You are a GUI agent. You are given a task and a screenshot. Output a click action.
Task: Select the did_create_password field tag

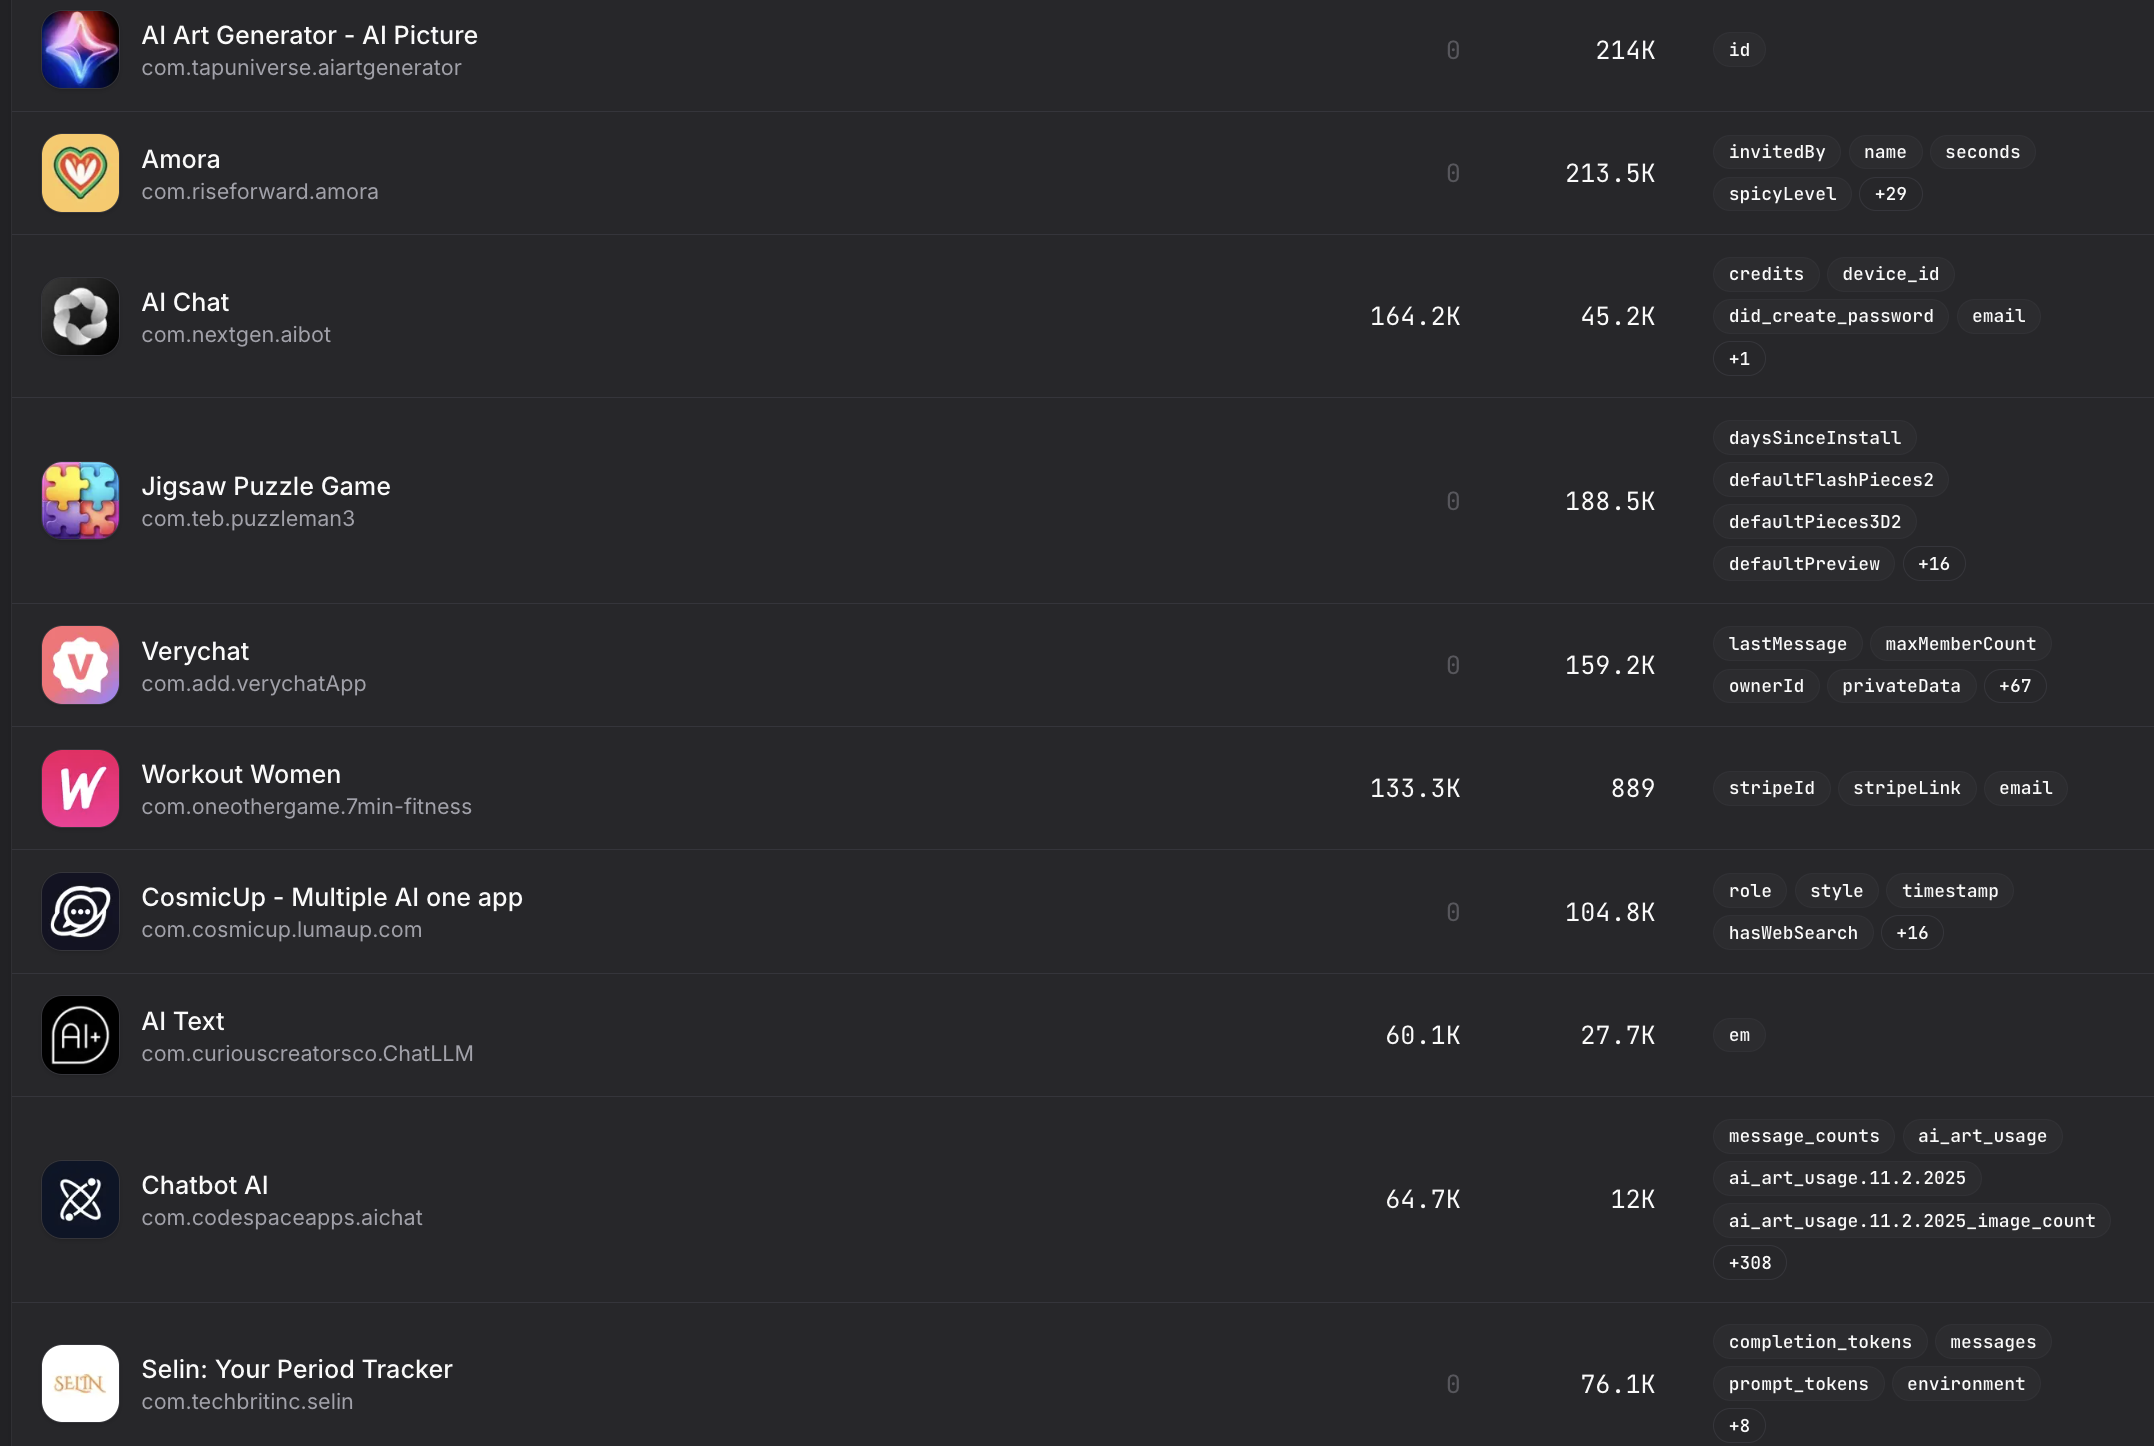(x=1830, y=316)
